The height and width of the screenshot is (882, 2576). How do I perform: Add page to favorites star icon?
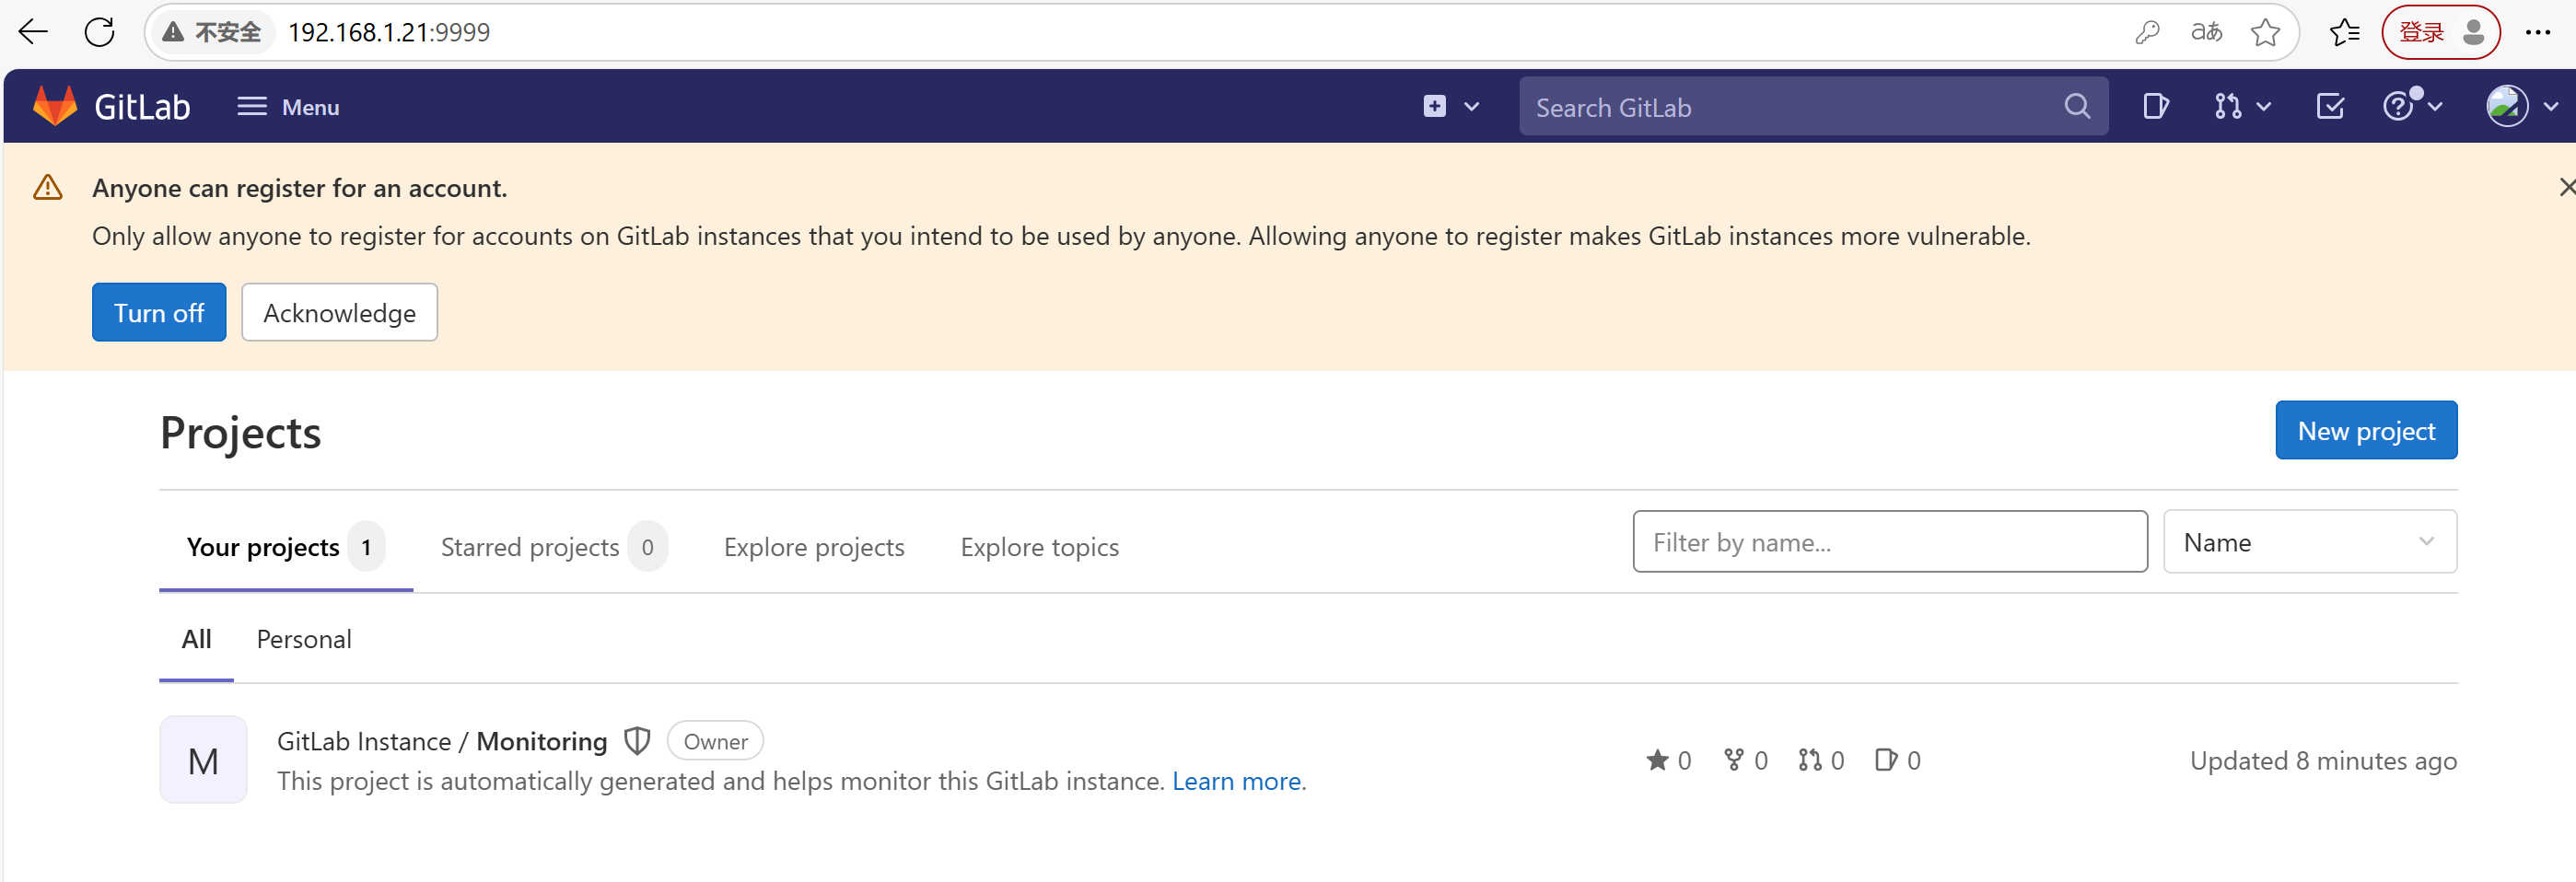click(x=2265, y=33)
